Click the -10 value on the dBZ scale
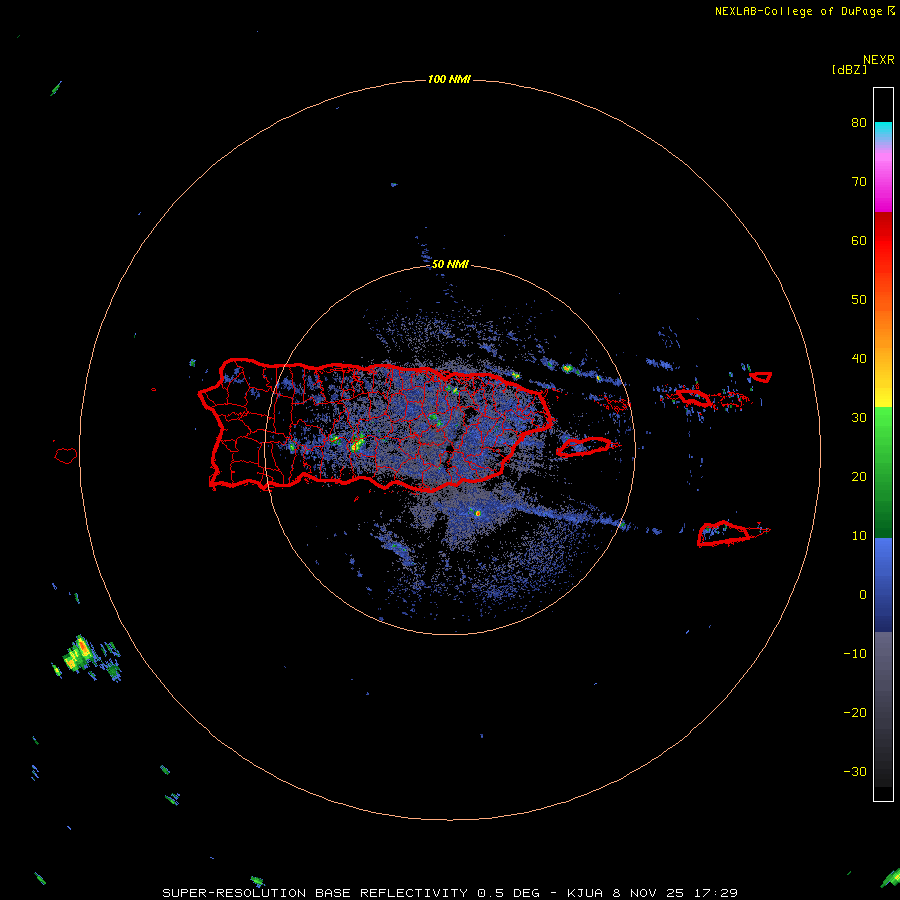 click(x=855, y=654)
